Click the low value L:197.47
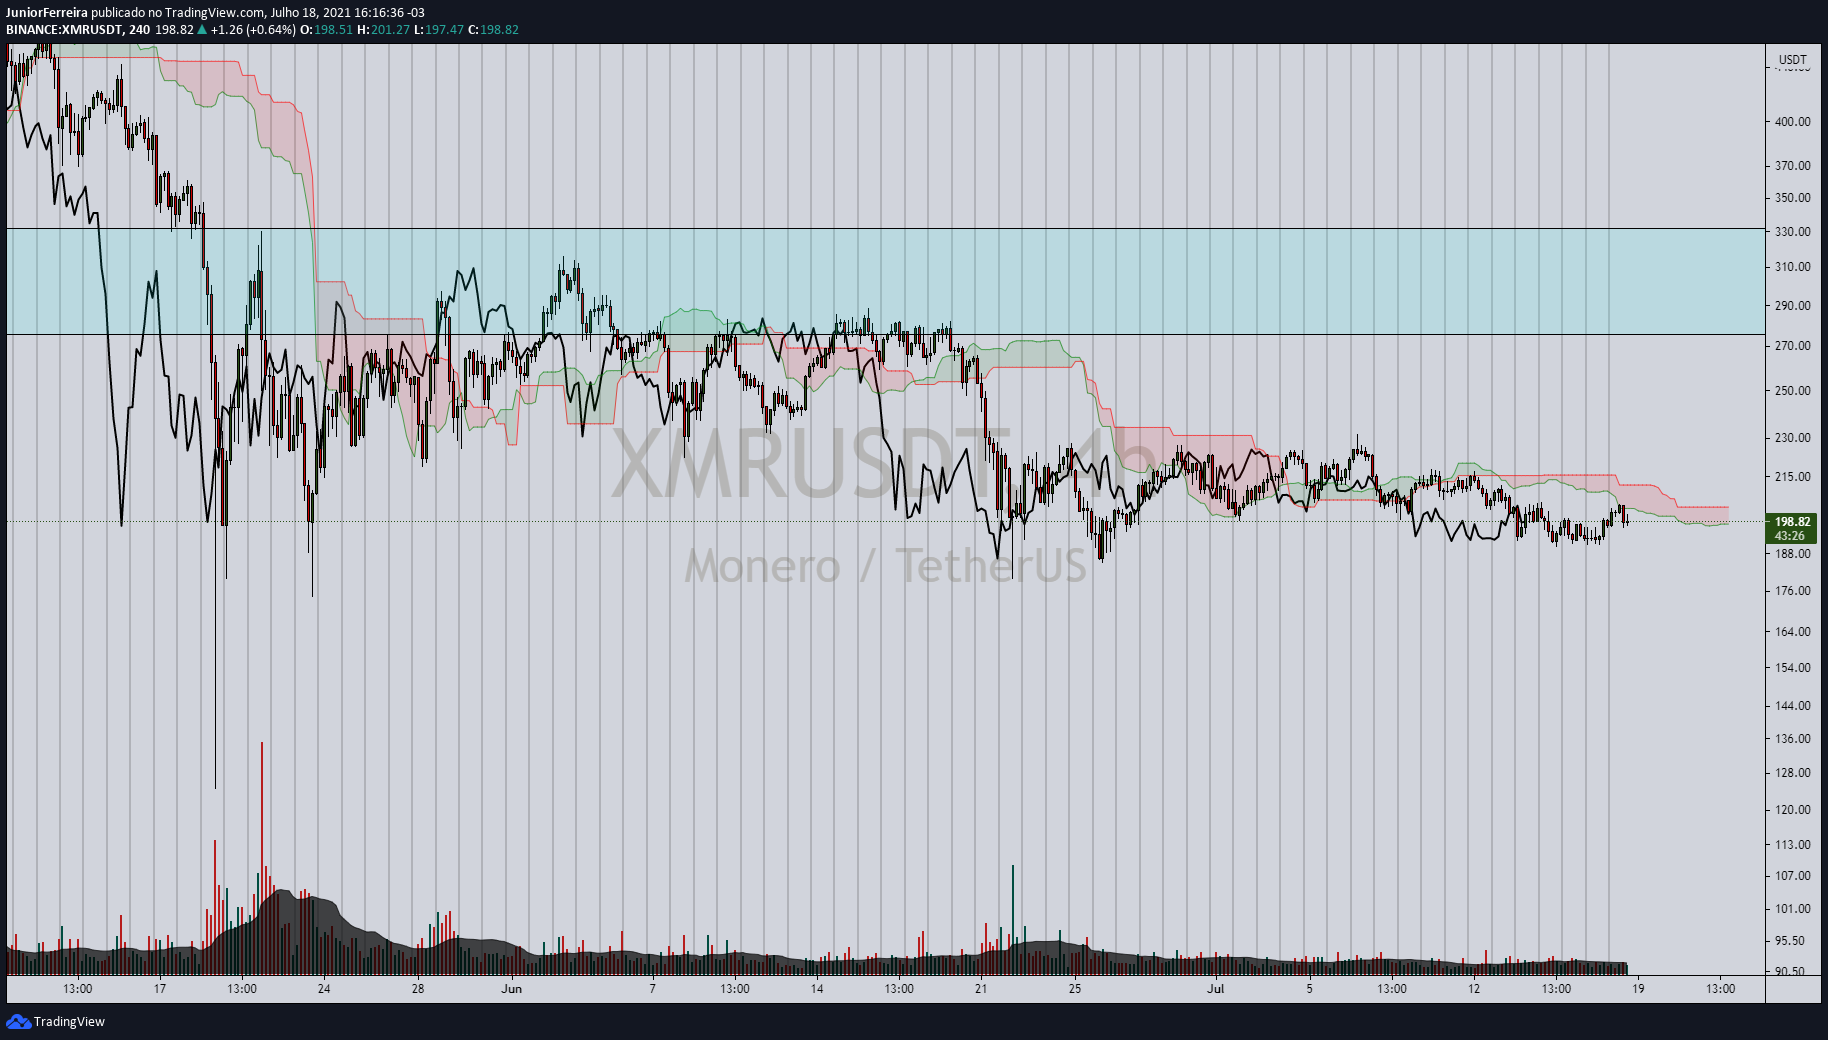The image size is (1828, 1040). click(x=439, y=30)
